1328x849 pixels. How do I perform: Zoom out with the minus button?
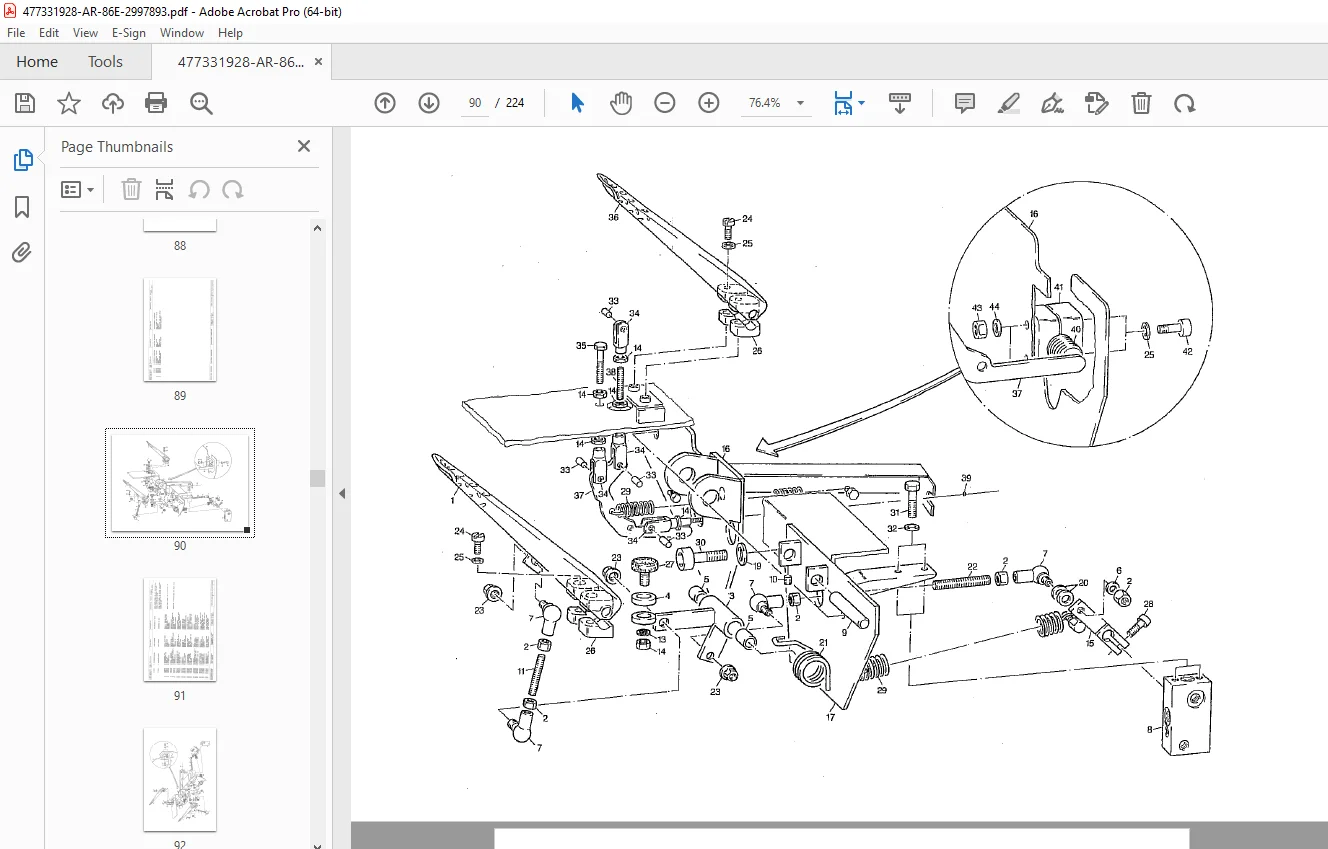tap(665, 103)
